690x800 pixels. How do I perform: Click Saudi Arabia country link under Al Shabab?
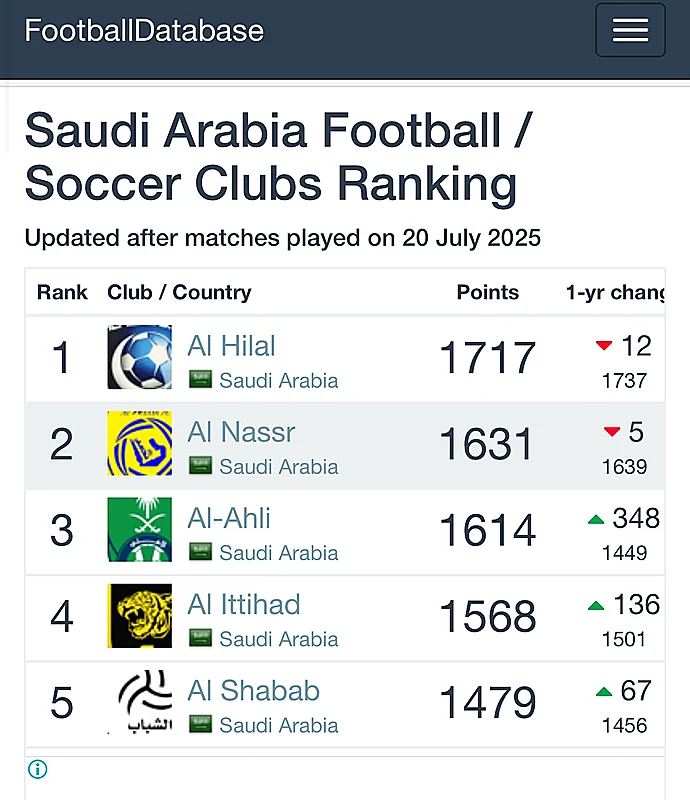coord(279,726)
